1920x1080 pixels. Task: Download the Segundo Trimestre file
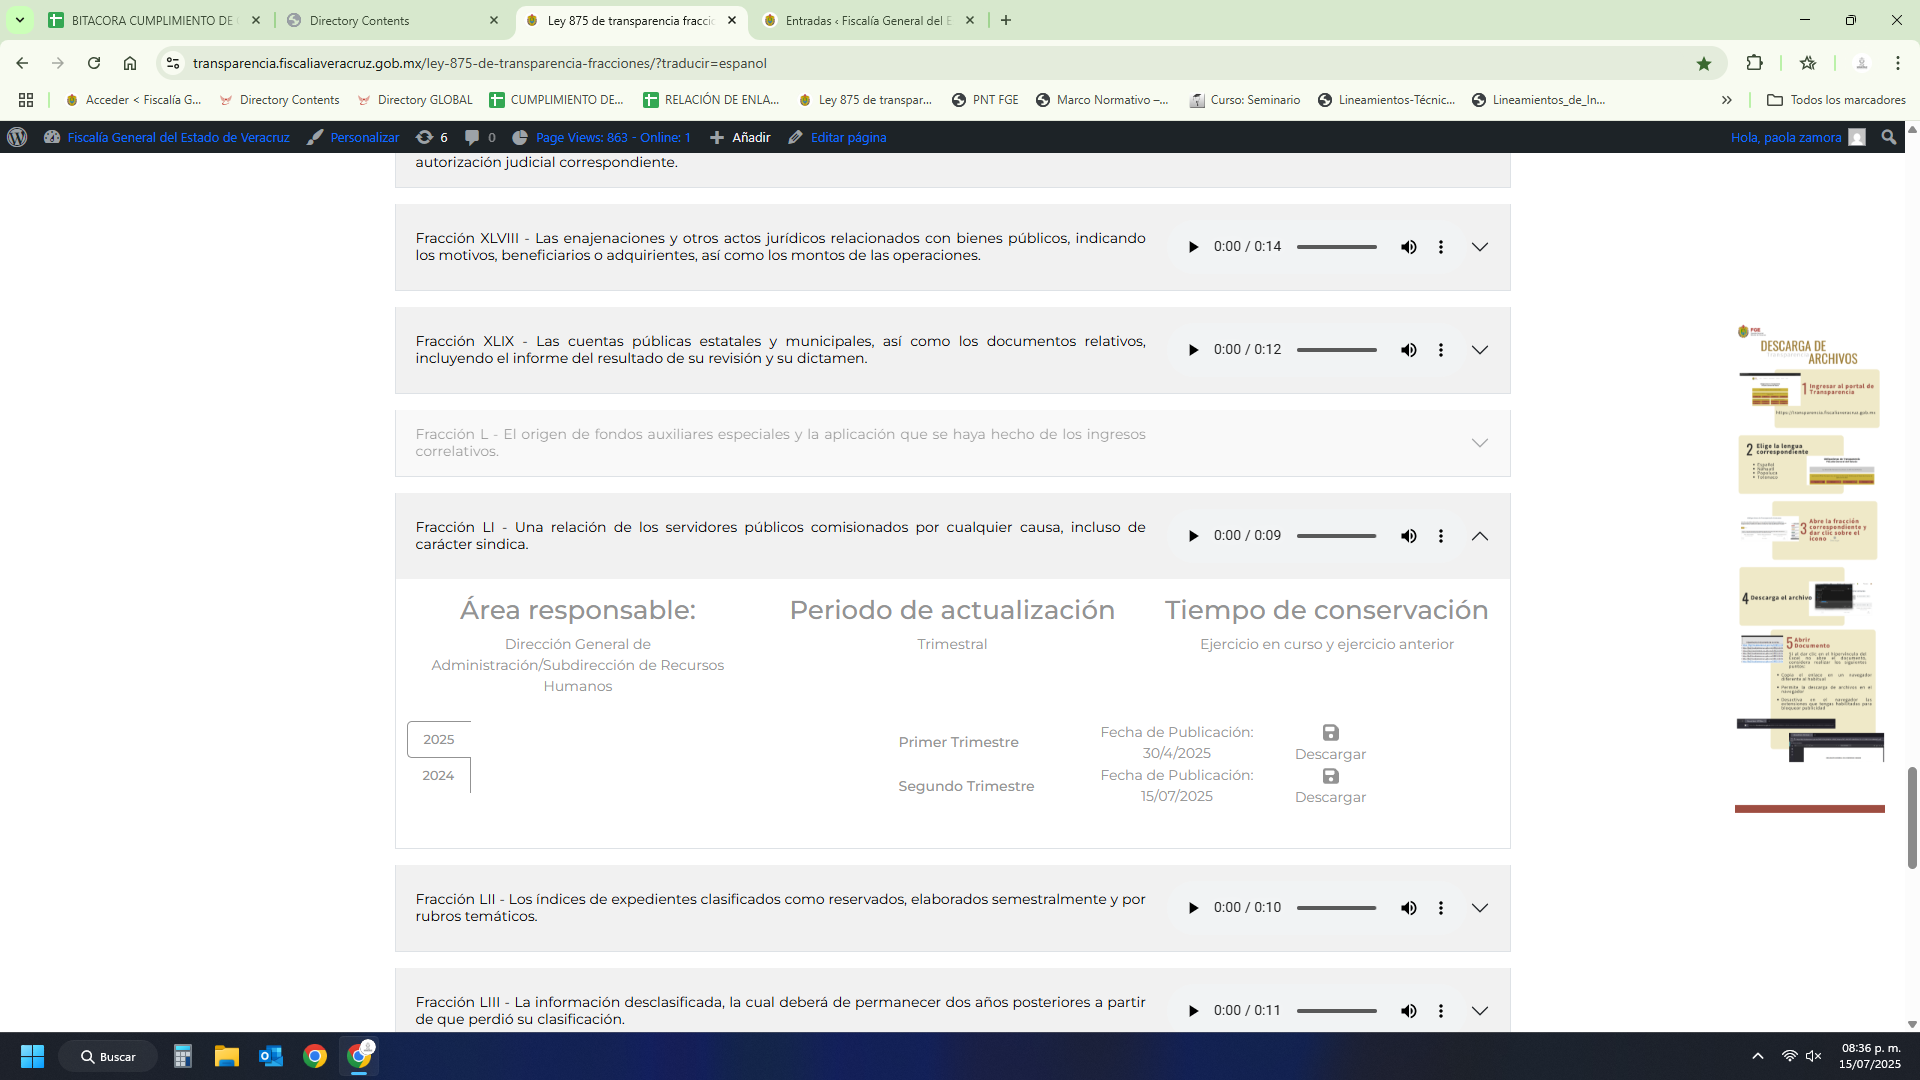[1330, 785]
